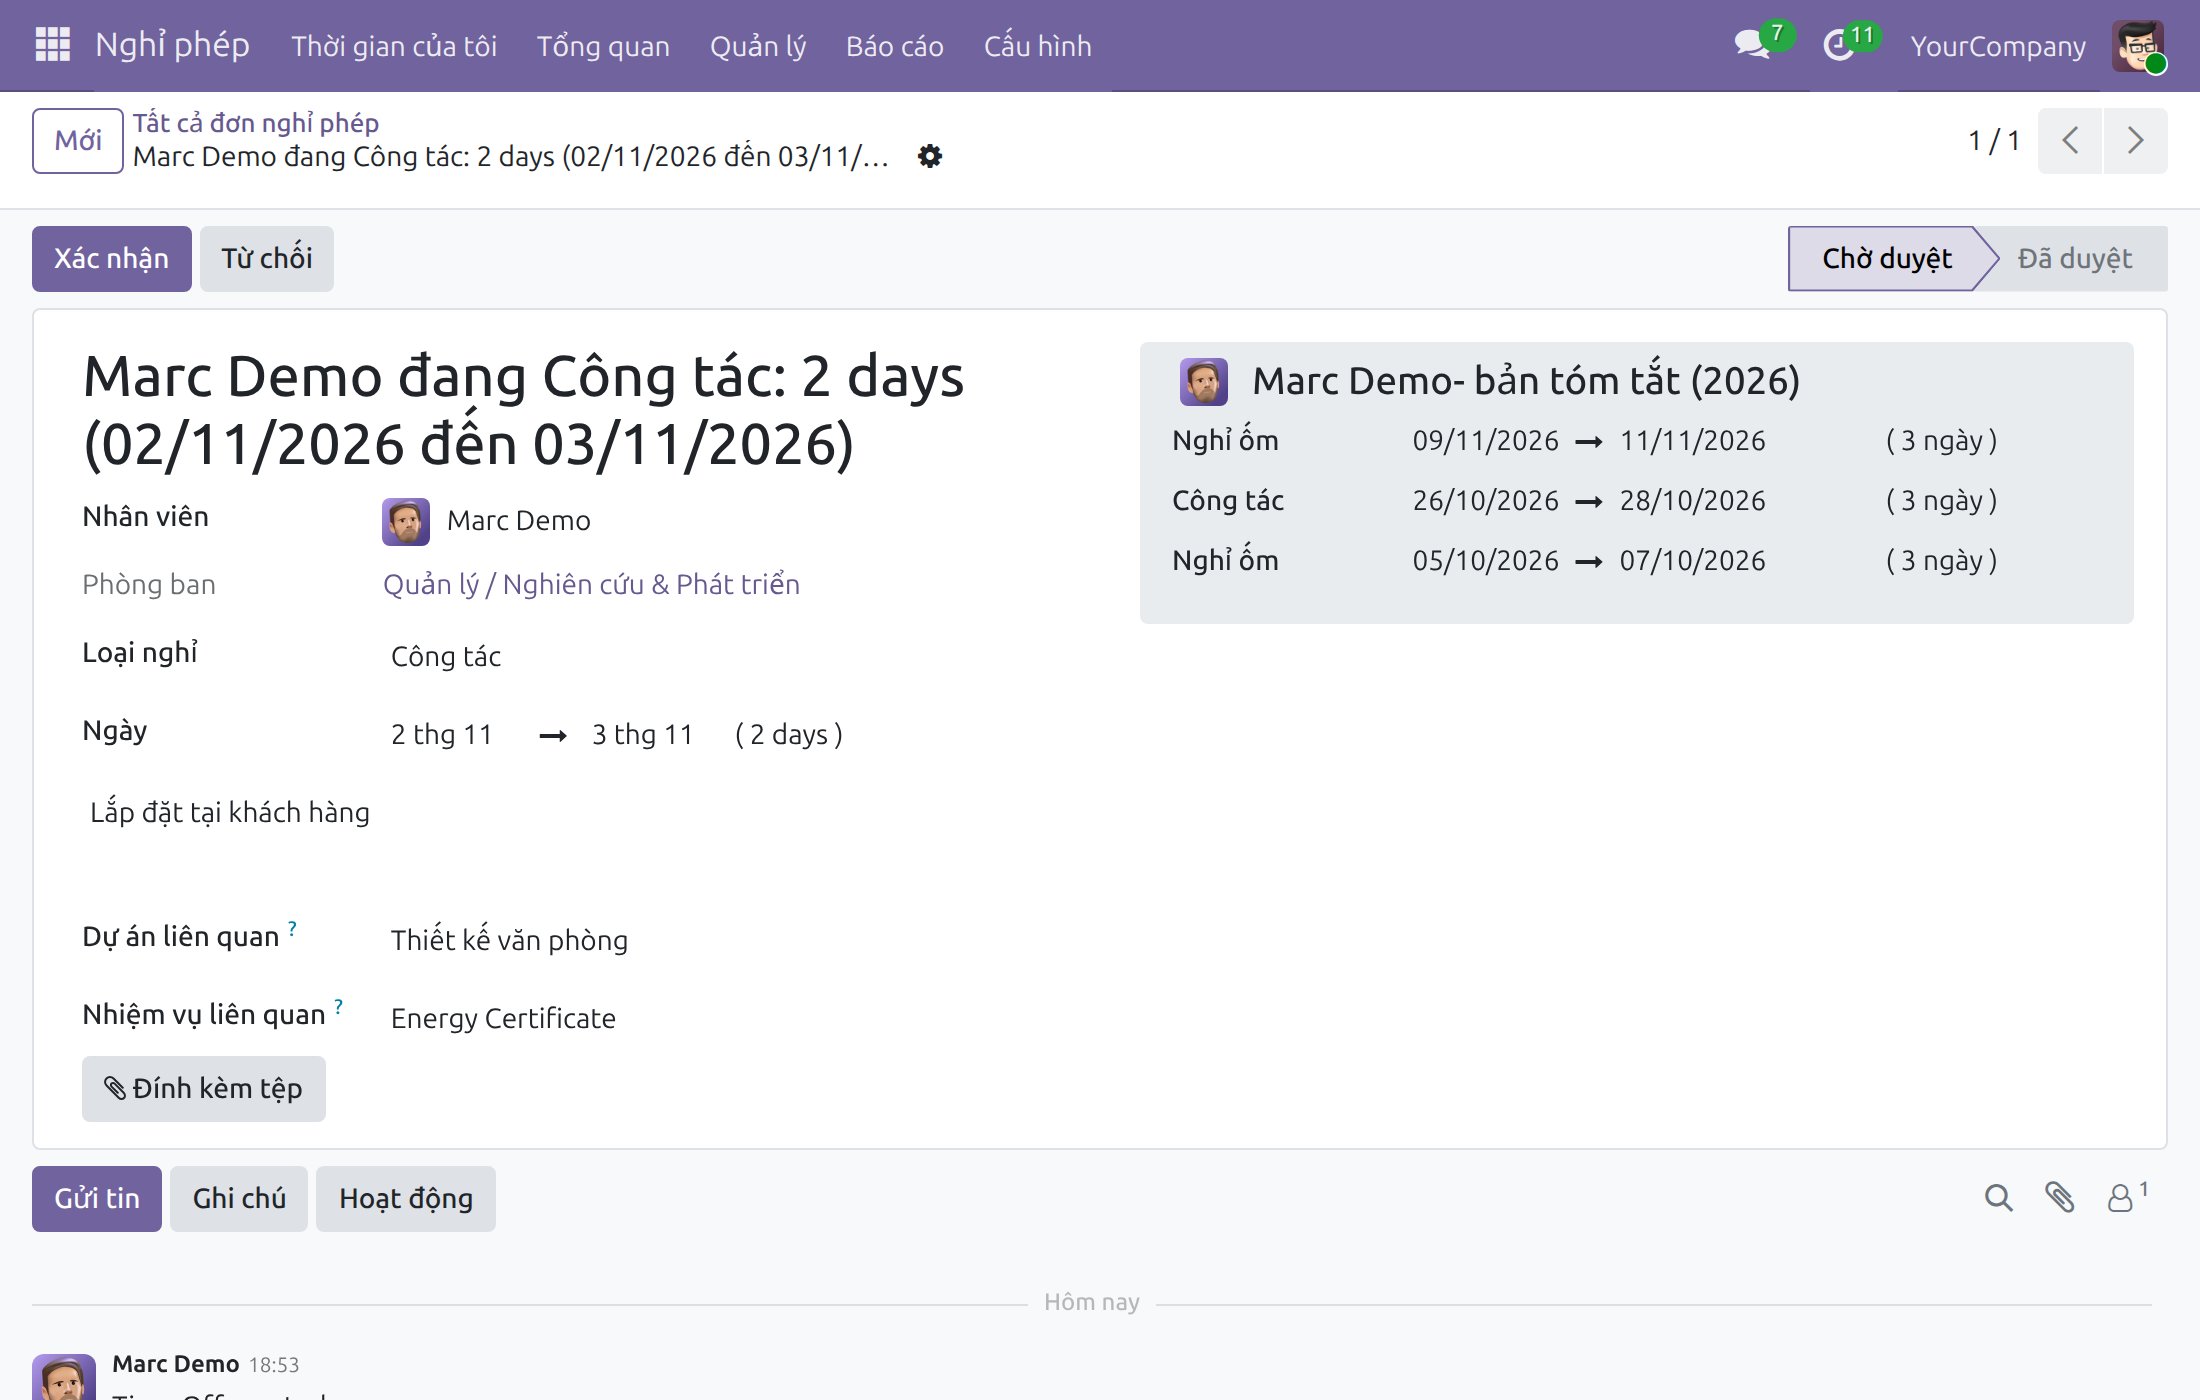Click Marc Demo's avatar in the employee field

(406, 521)
